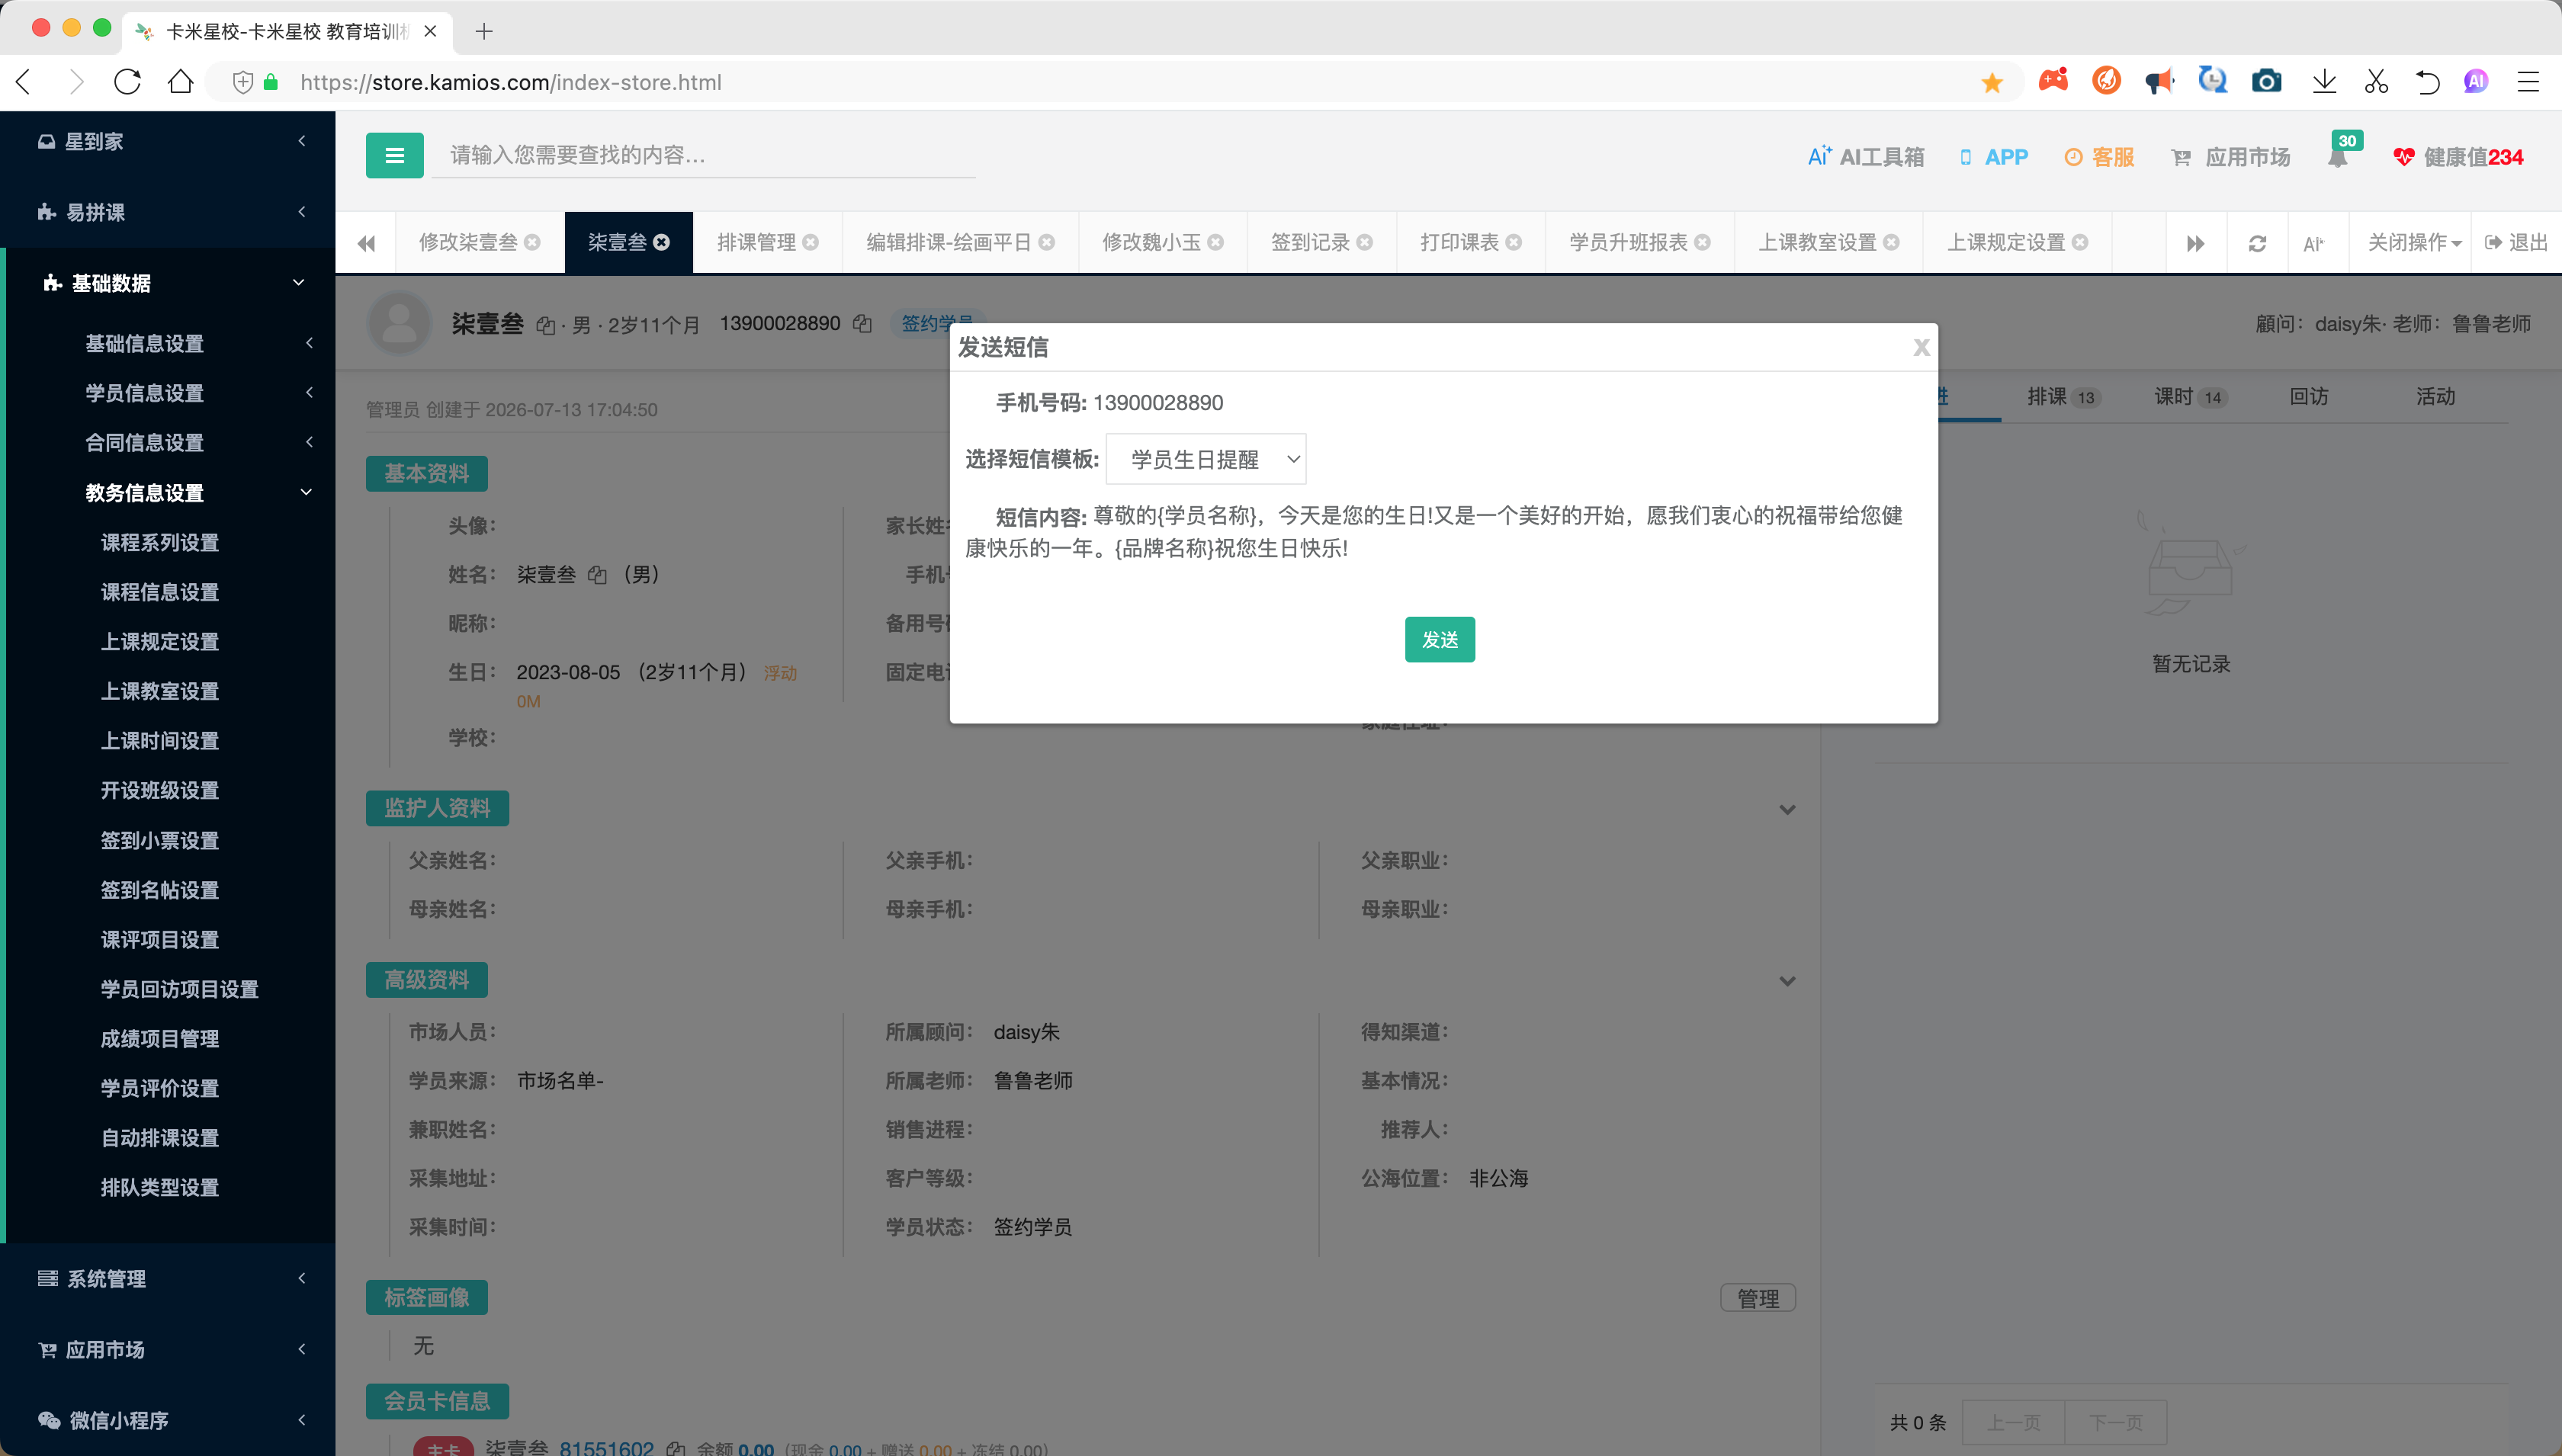Screen dimensions: 2562x1456
Task: Open 开设班级设置 in sidebar
Action: (160, 790)
